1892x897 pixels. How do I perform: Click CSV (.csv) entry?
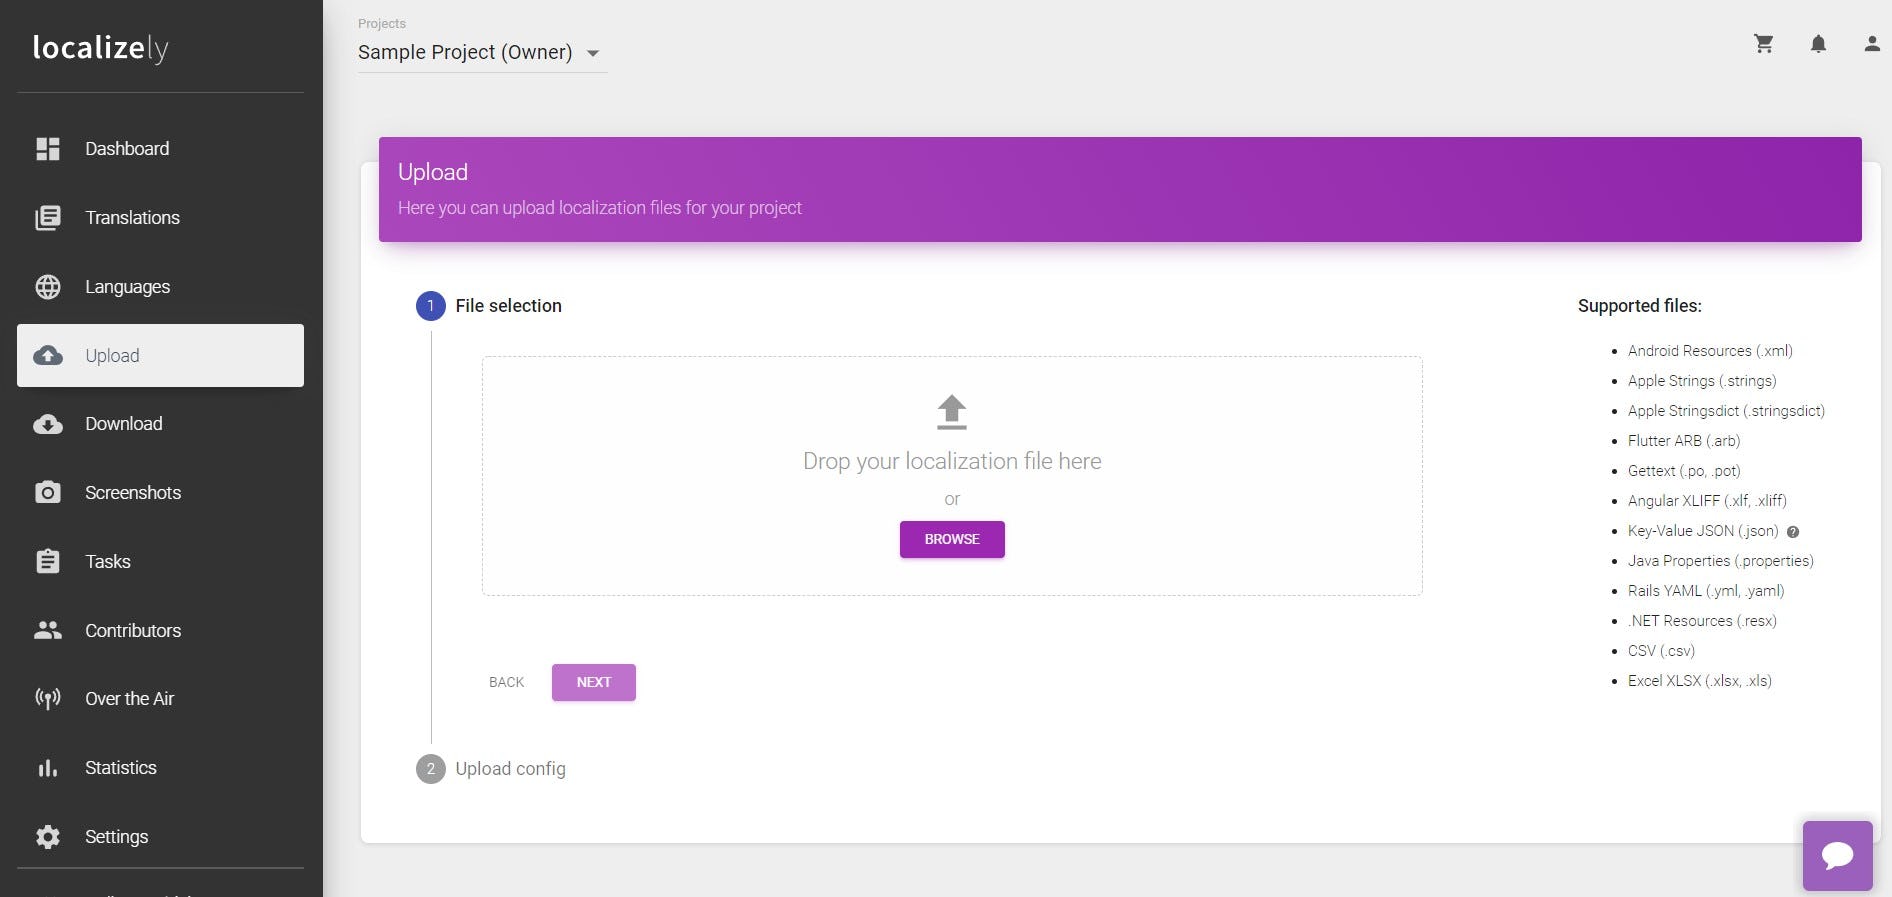(1661, 651)
